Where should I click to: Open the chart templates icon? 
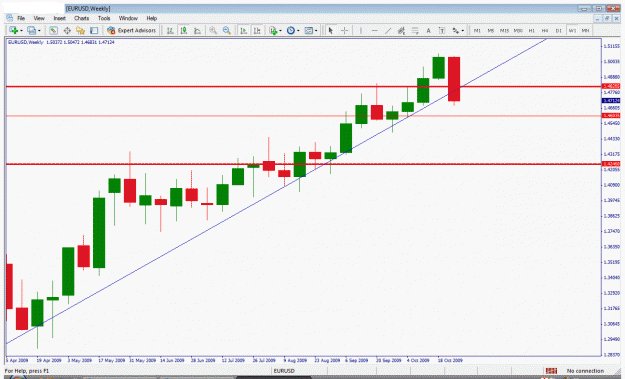point(309,30)
